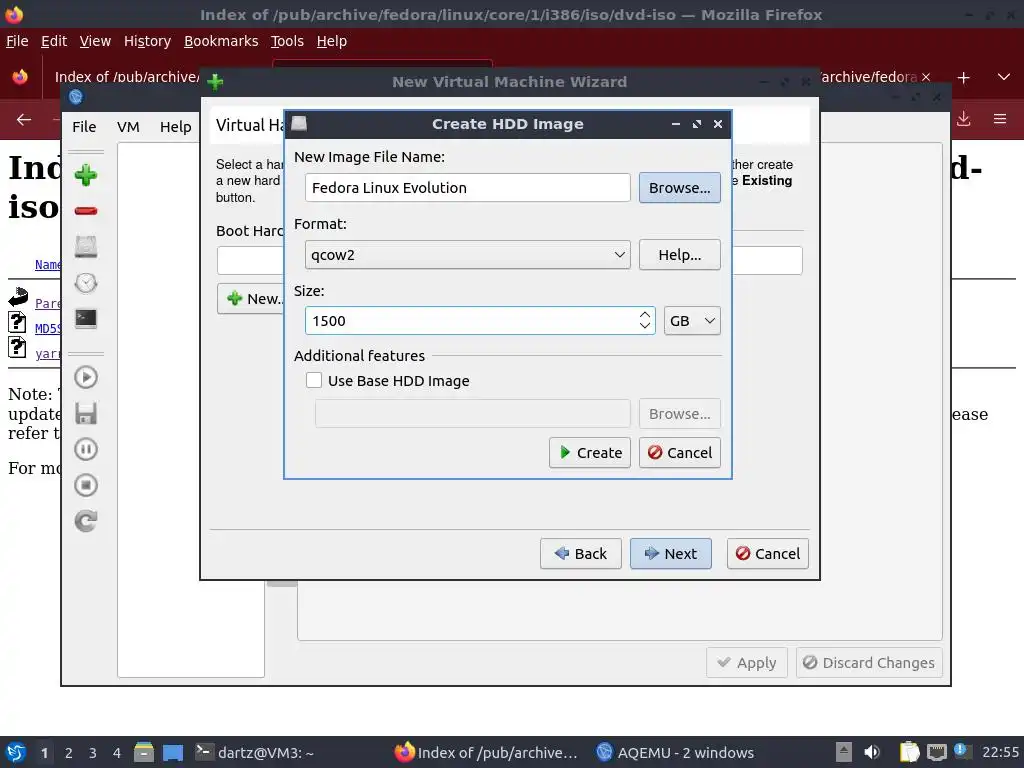This screenshot has width=1024, height=768.
Task: Click Back in the VM wizard
Action: pyautogui.click(x=581, y=554)
